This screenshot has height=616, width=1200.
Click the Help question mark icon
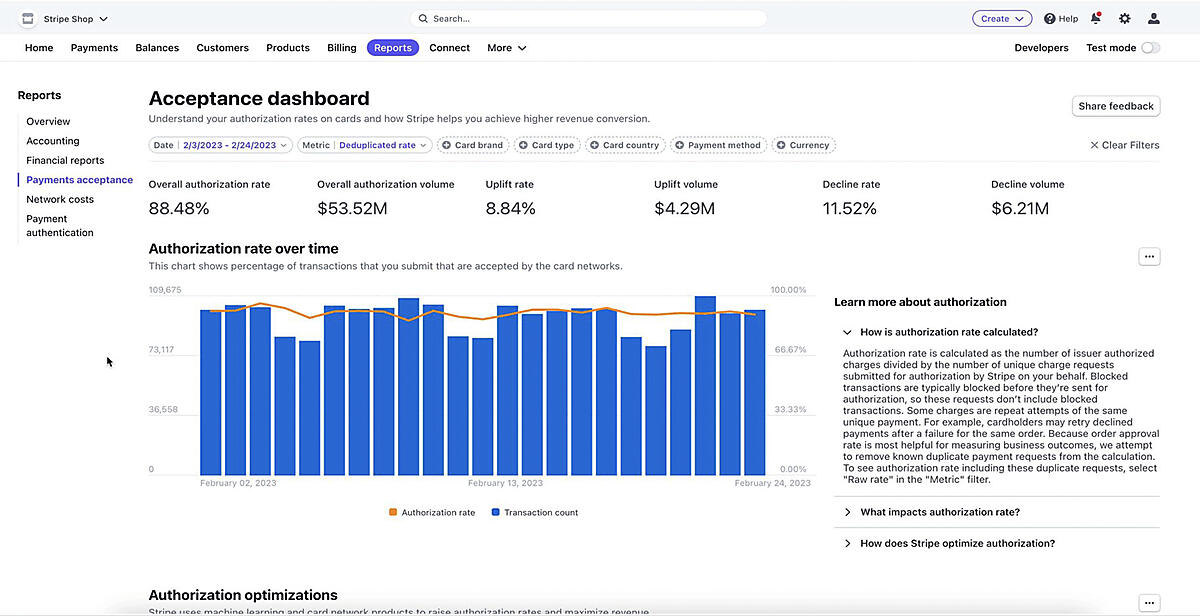click(1050, 19)
